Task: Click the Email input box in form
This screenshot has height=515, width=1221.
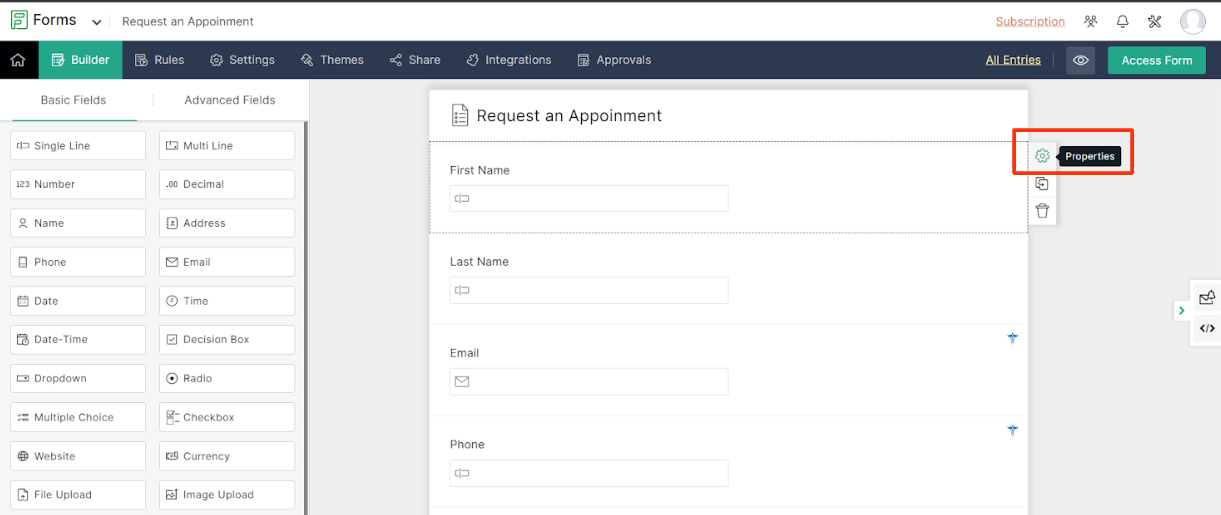Action: click(589, 381)
